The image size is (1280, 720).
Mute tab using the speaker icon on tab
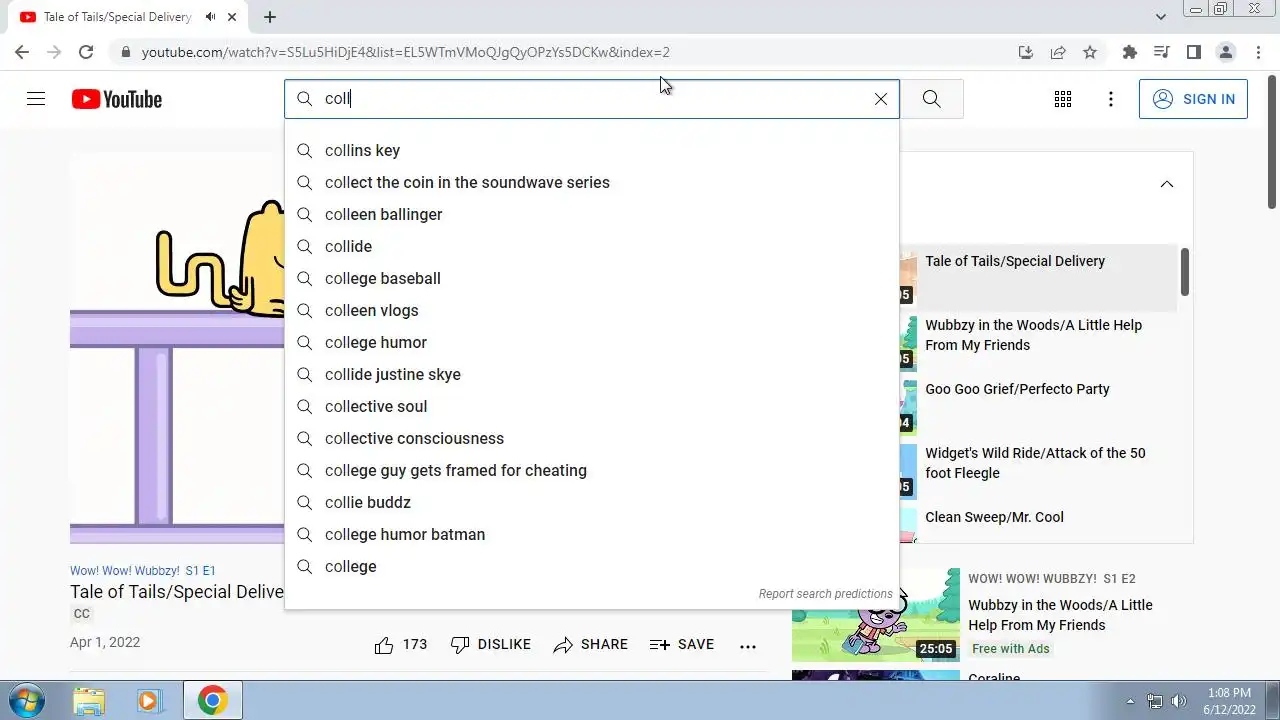coord(210,17)
